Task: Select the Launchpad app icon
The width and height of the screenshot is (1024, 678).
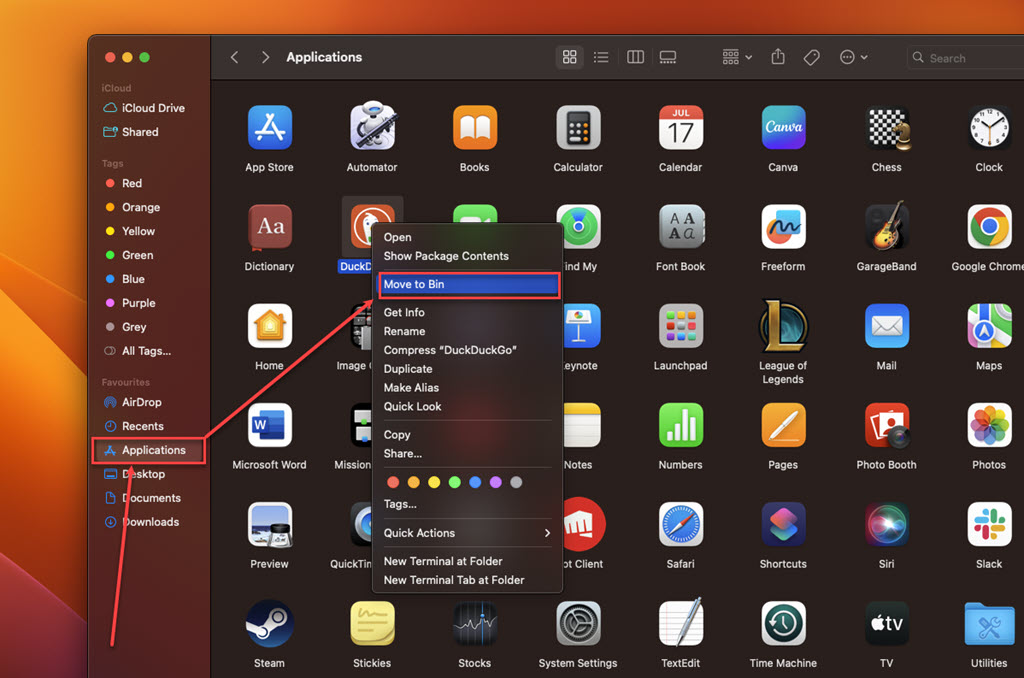Action: point(680,326)
